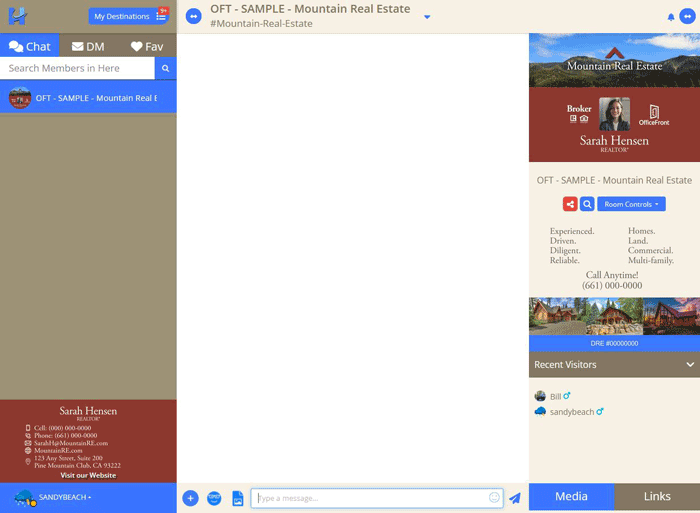Open the Links tab
The width and height of the screenshot is (700, 513).
pos(657,497)
